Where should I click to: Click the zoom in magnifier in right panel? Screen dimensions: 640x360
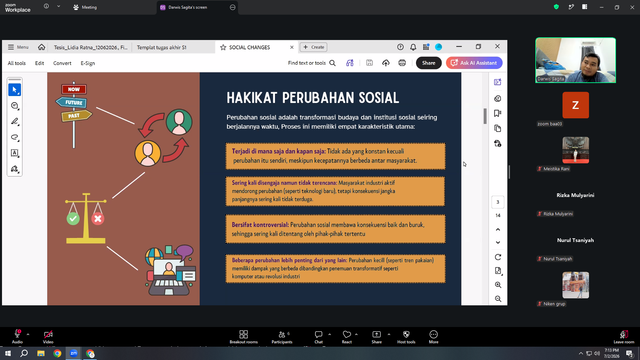click(x=498, y=285)
